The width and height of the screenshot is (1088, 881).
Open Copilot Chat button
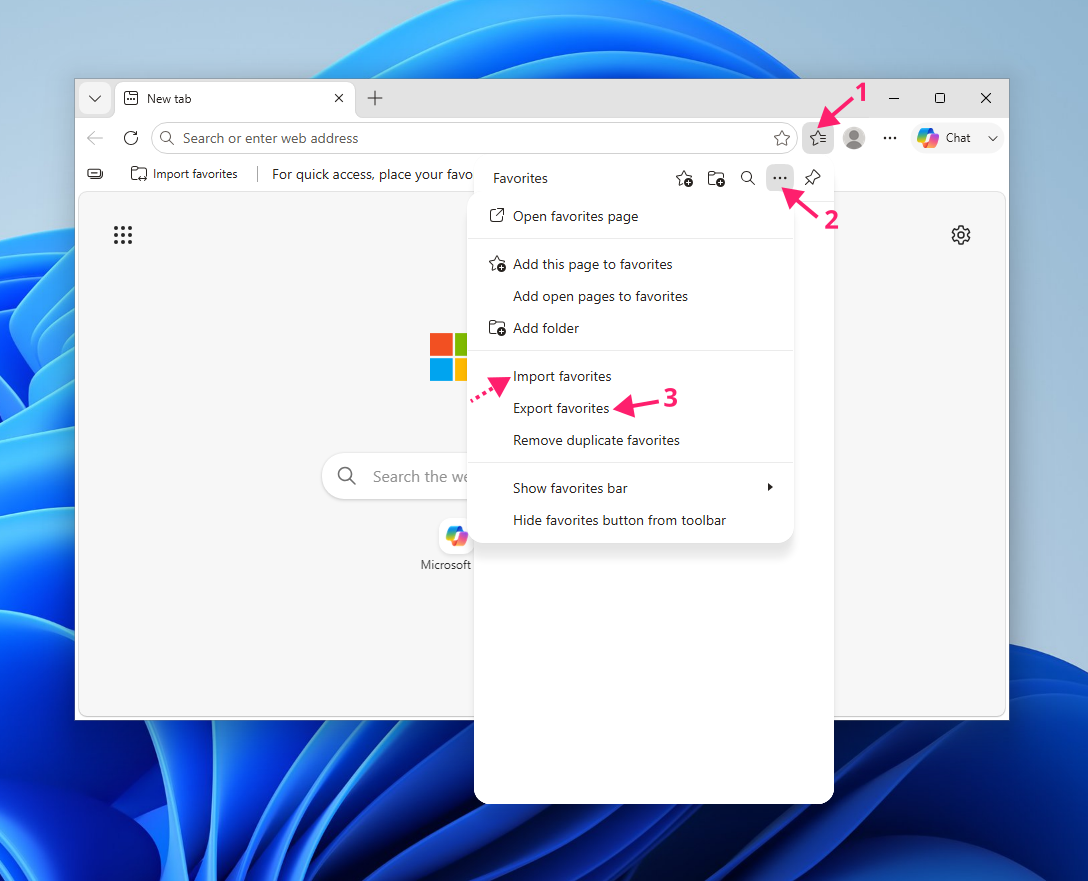pyautogui.click(x=944, y=138)
